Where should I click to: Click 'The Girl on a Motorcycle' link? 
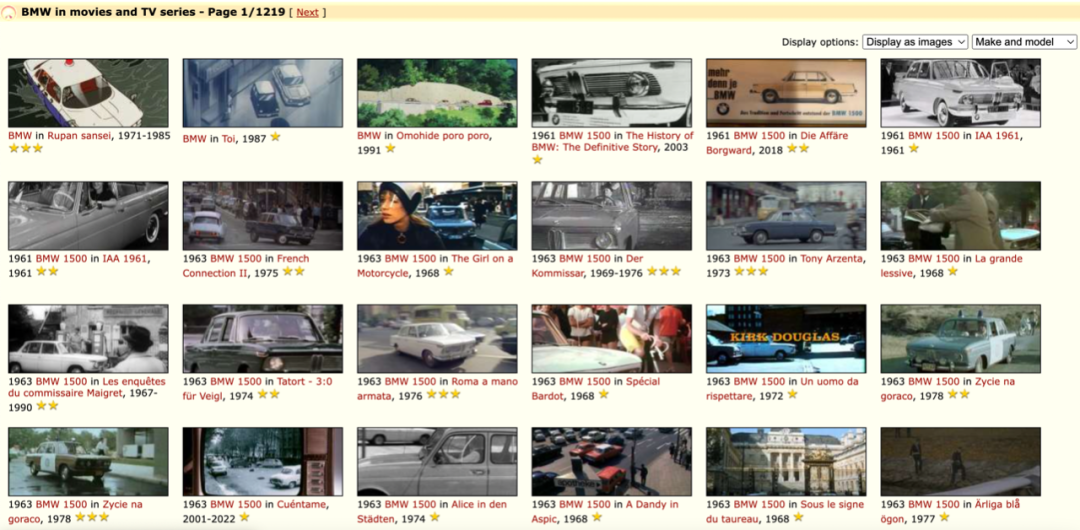point(435,265)
